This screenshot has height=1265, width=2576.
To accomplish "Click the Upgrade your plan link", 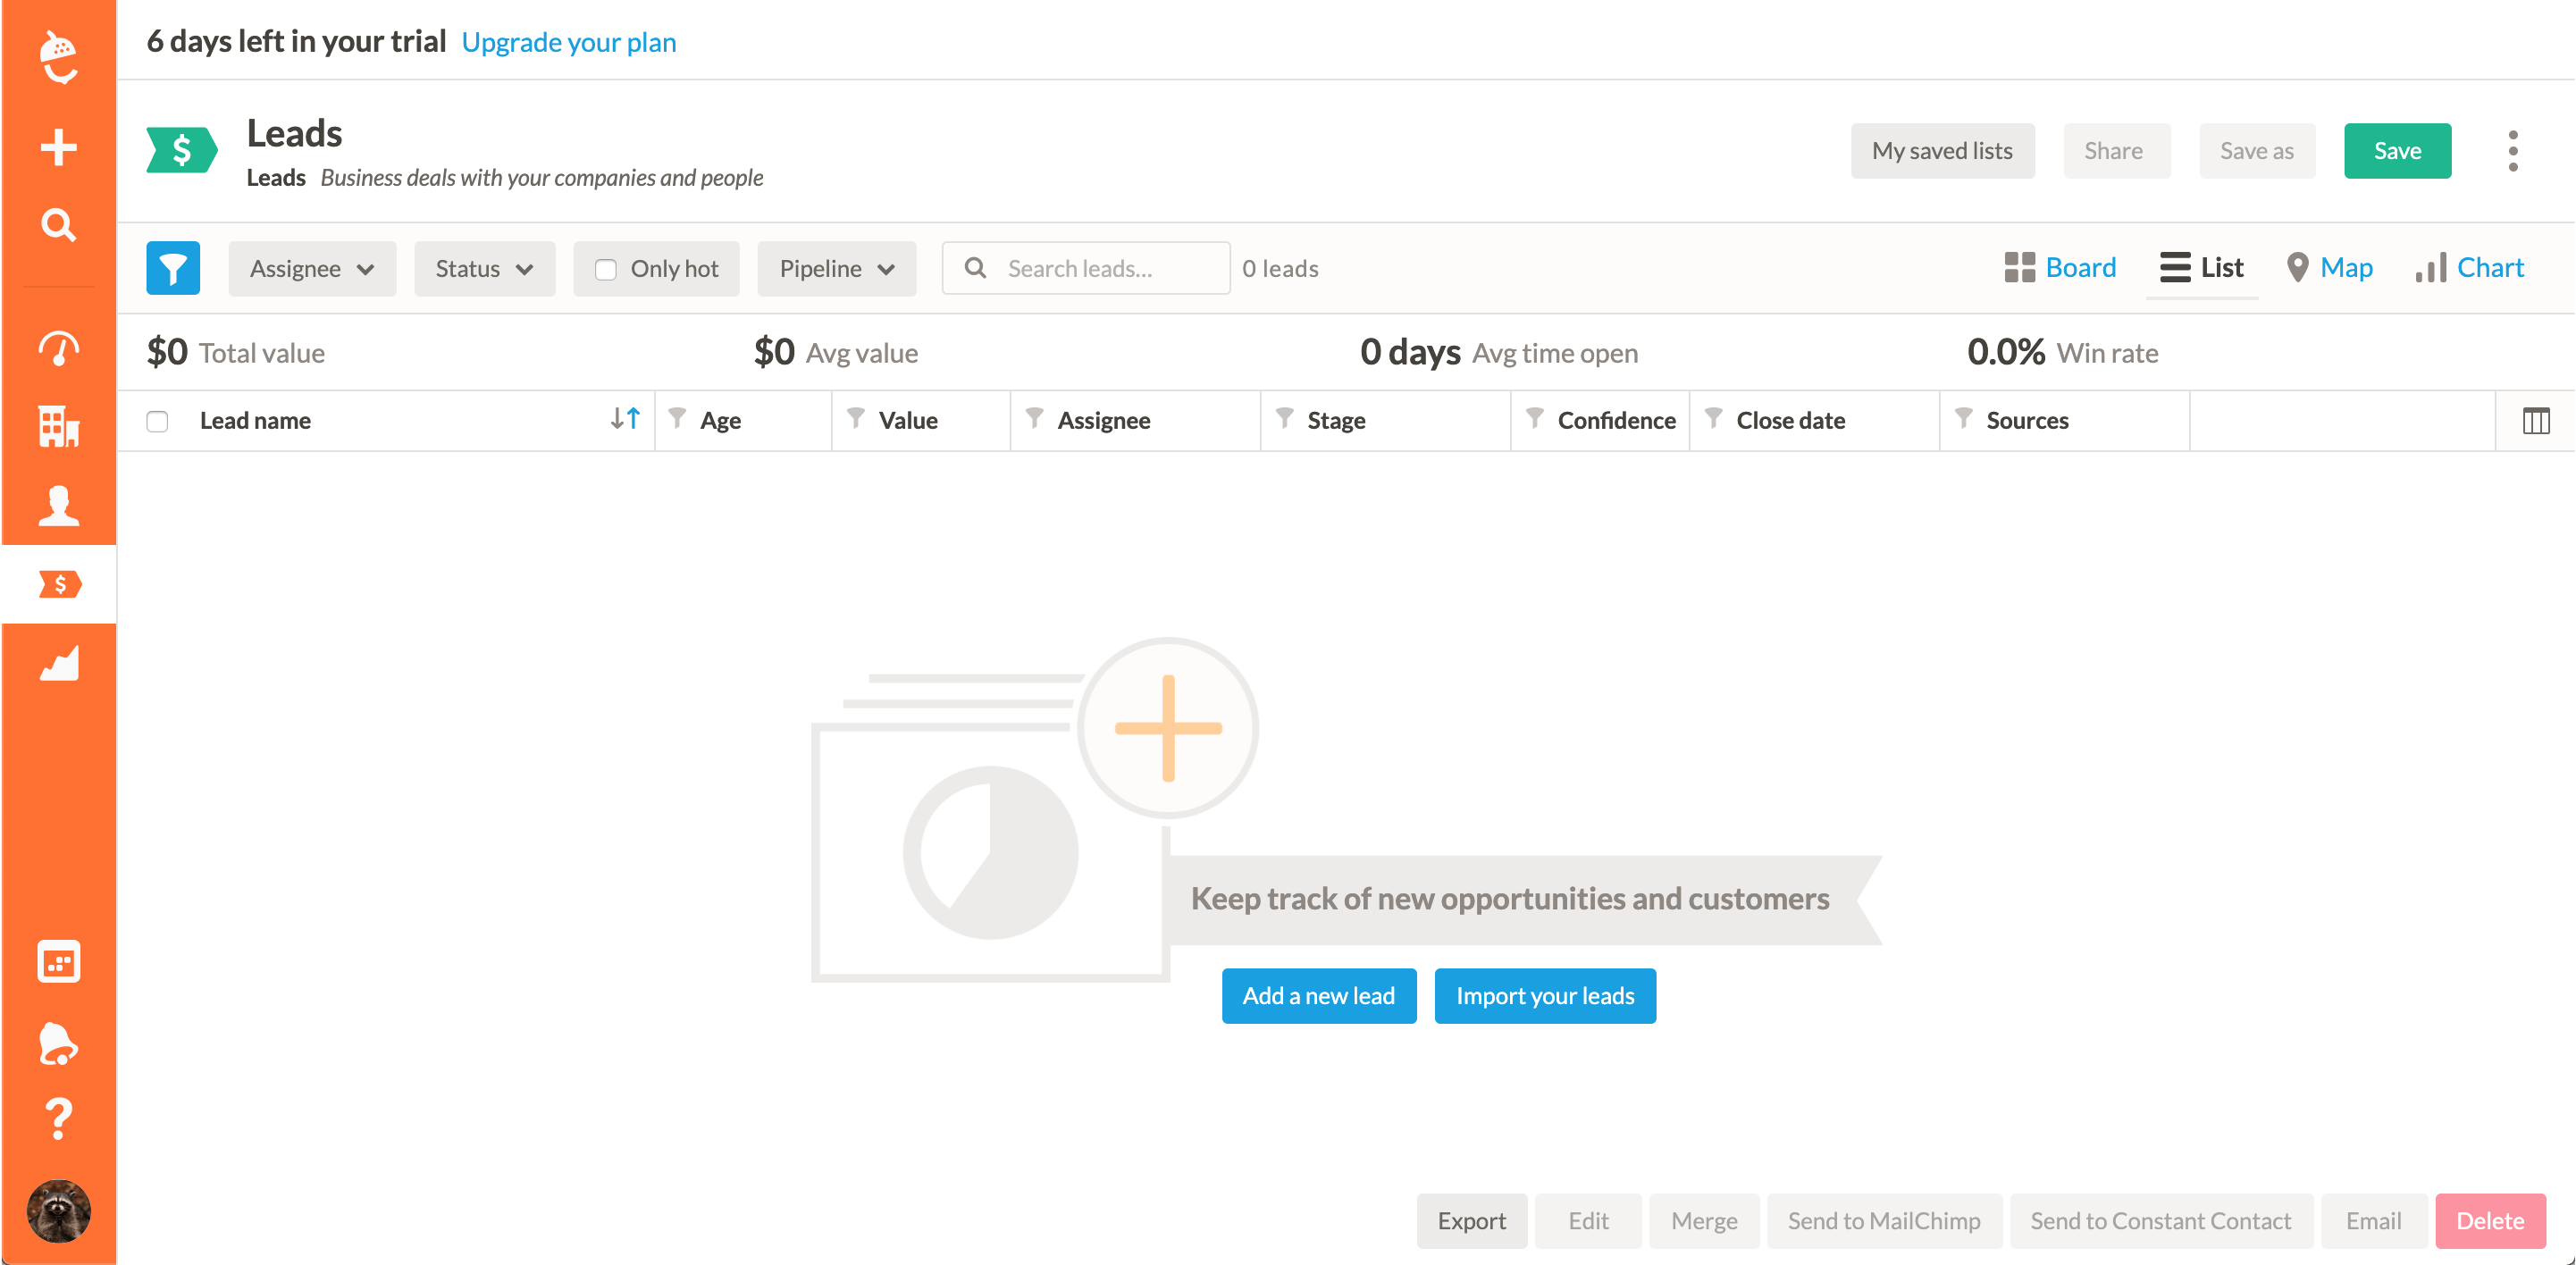I will (568, 41).
